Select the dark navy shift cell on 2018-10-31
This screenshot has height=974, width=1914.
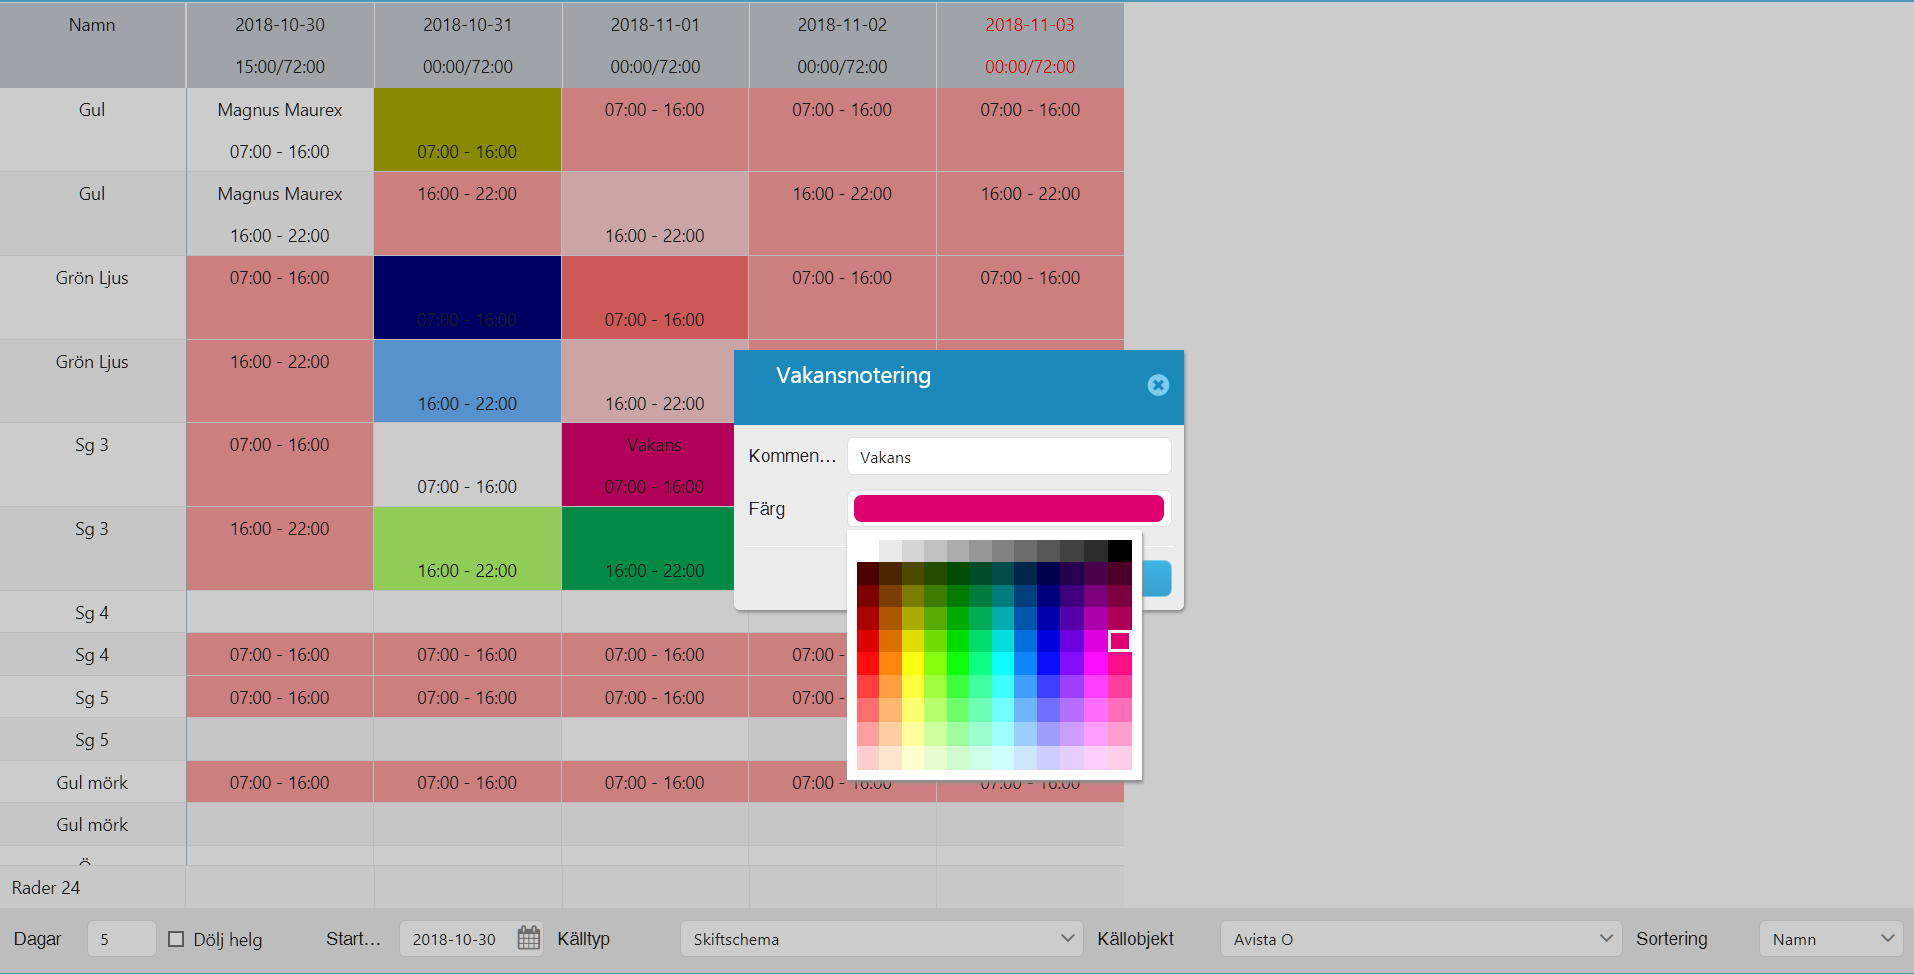pos(468,298)
